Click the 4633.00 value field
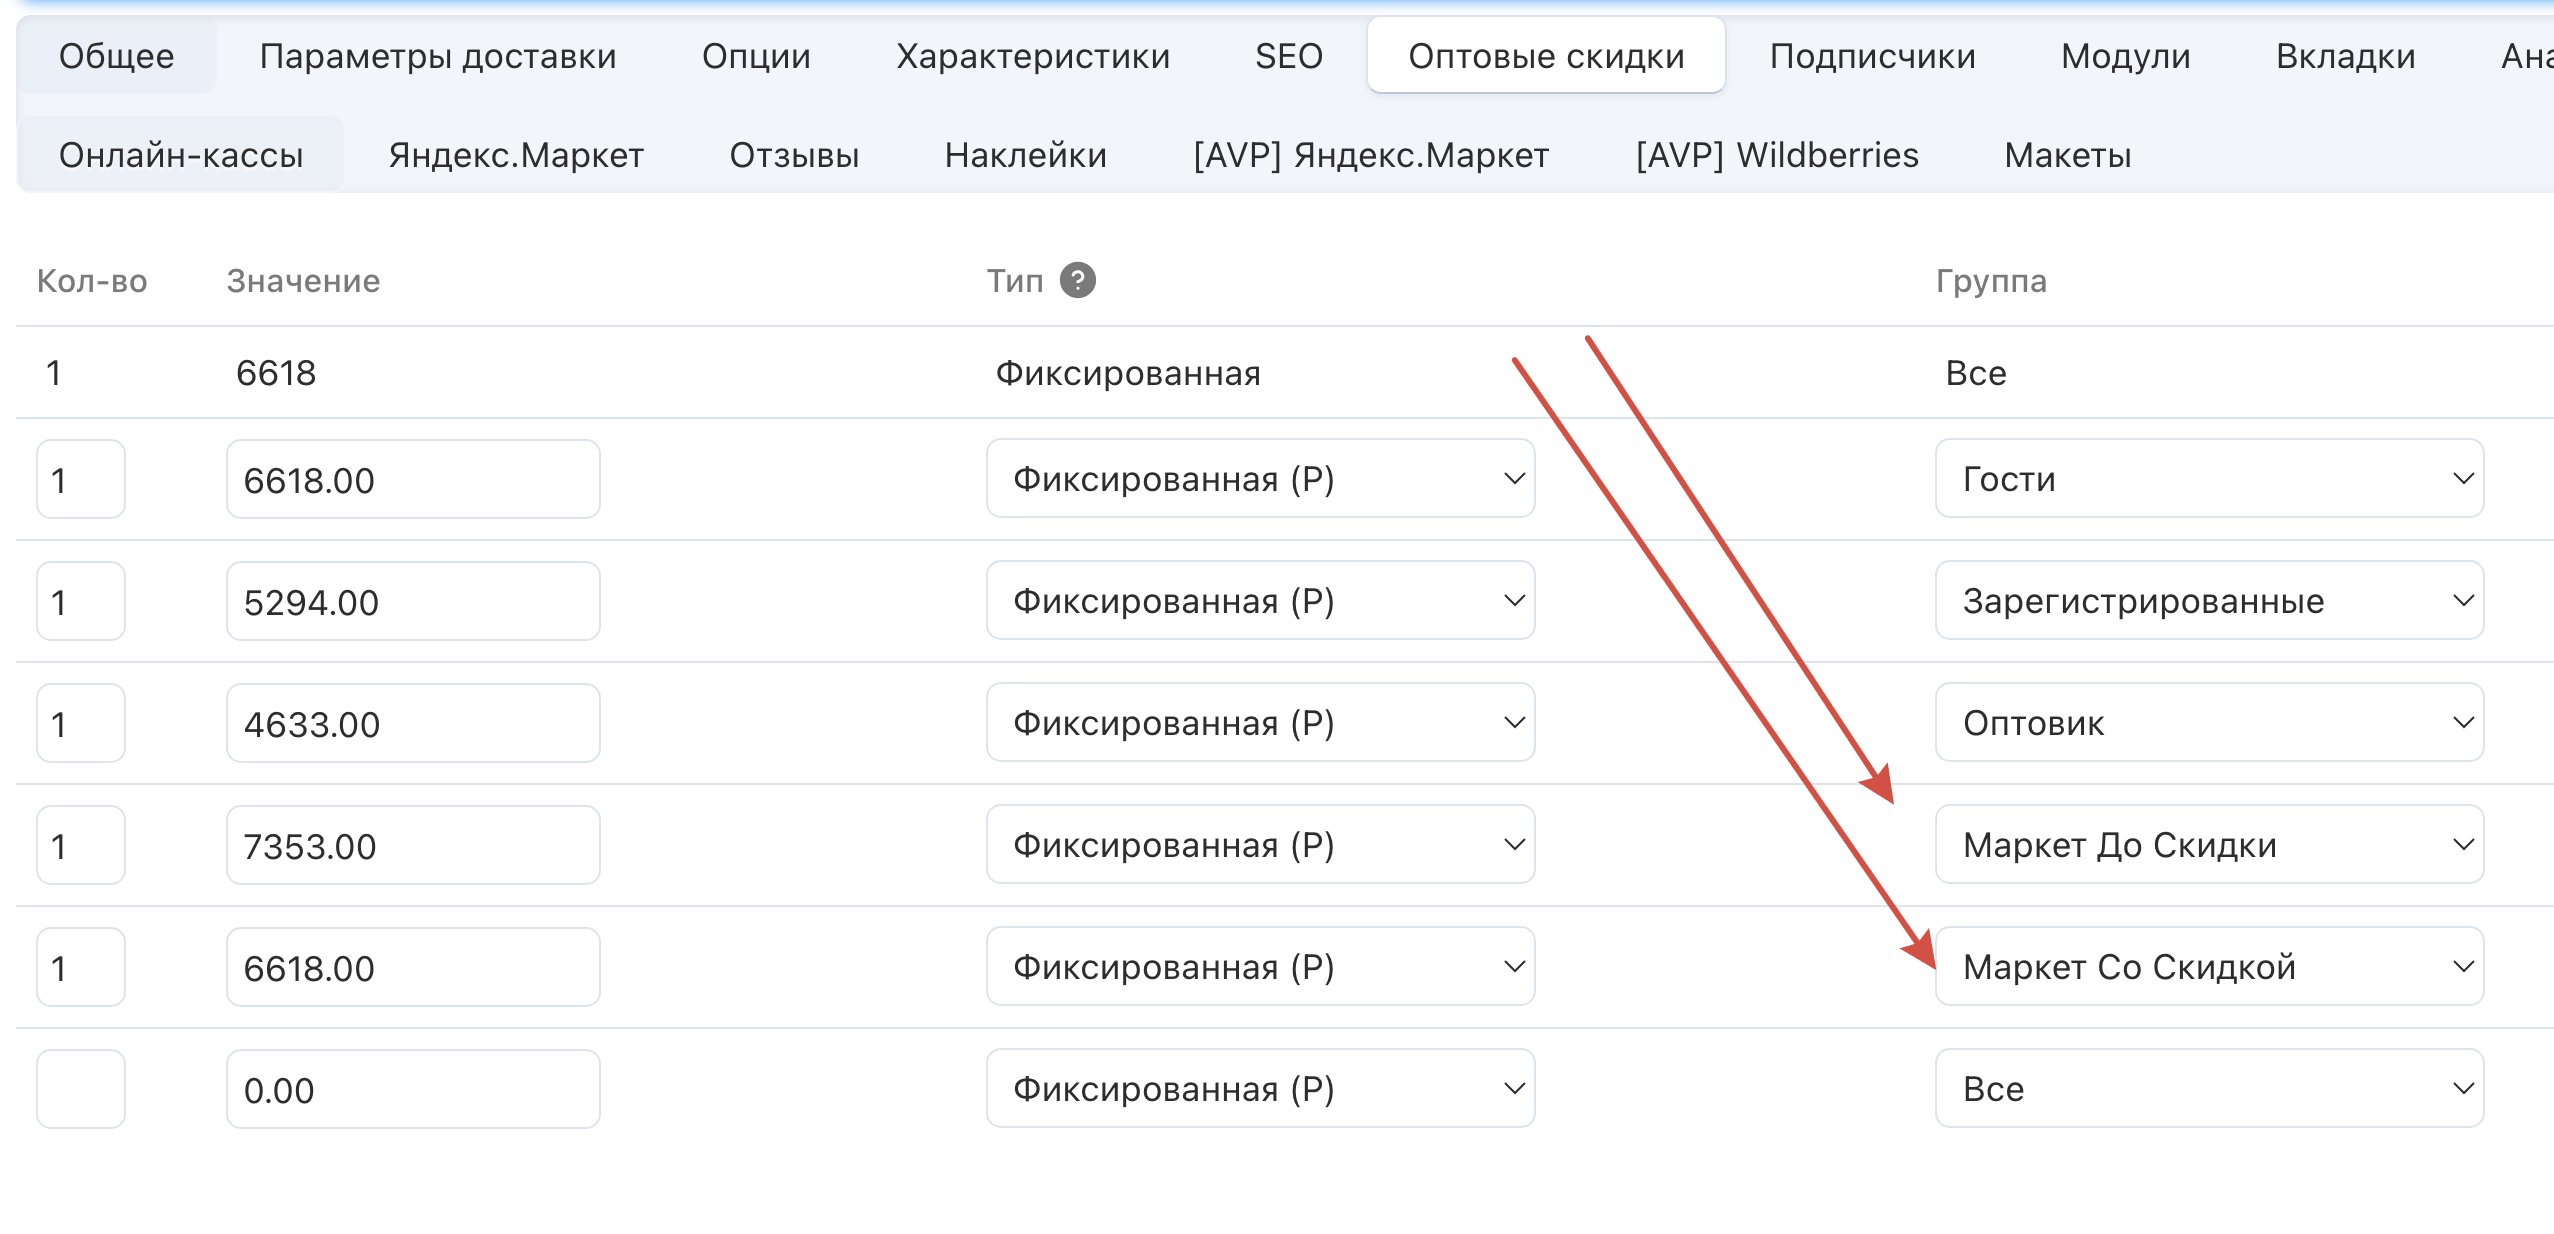The width and height of the screenshot is (2554, 1234). point(412,724)
